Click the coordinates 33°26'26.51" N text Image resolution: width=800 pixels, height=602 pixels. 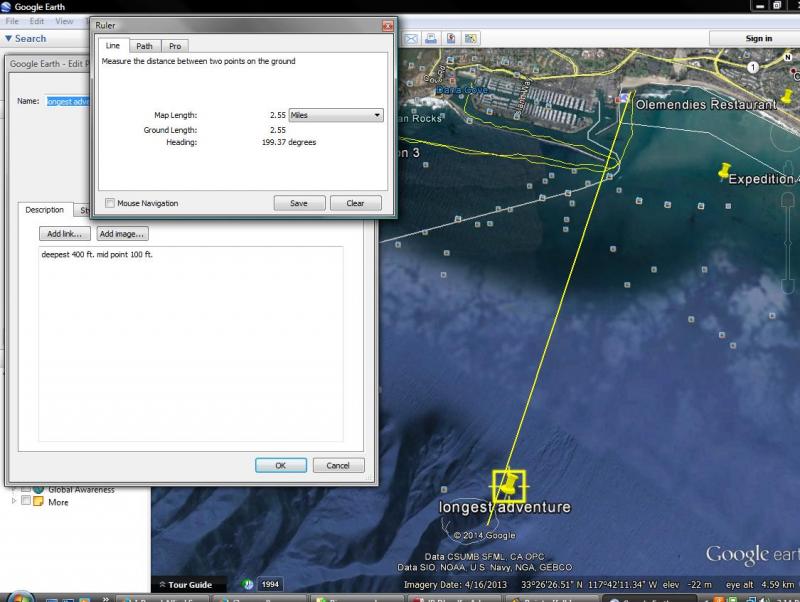tap(552, 585)
